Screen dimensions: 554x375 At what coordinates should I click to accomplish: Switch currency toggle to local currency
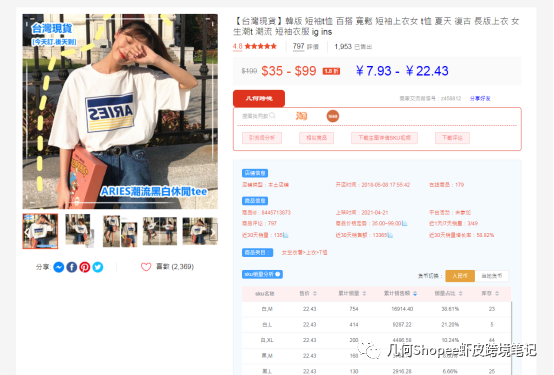(x=491, y=276)
